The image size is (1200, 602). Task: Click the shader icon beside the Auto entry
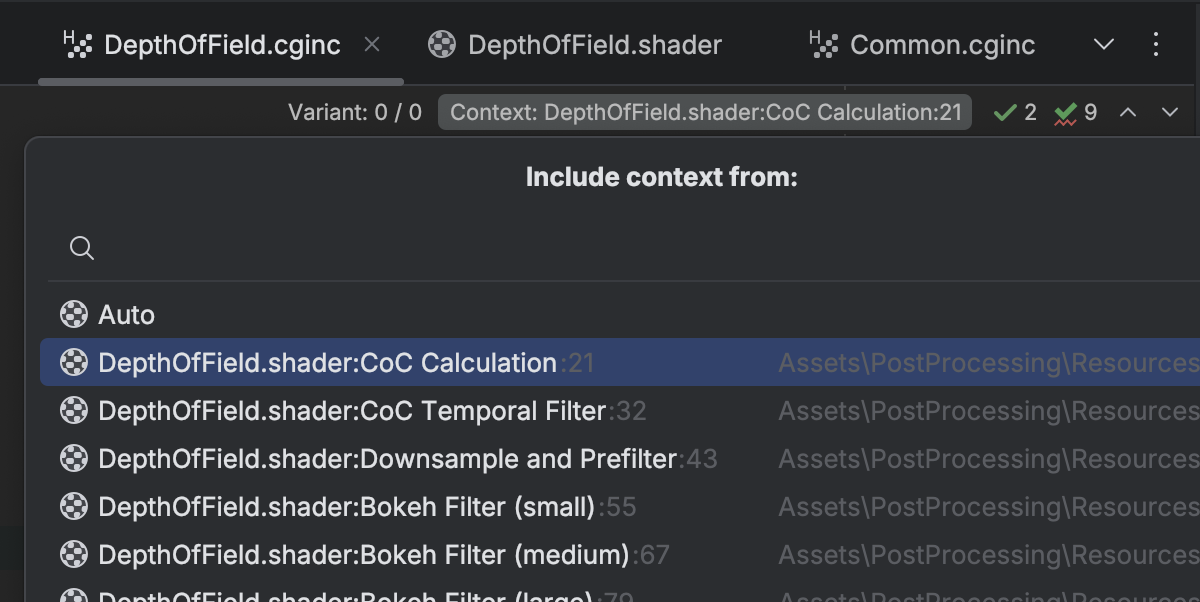[74, 314]
